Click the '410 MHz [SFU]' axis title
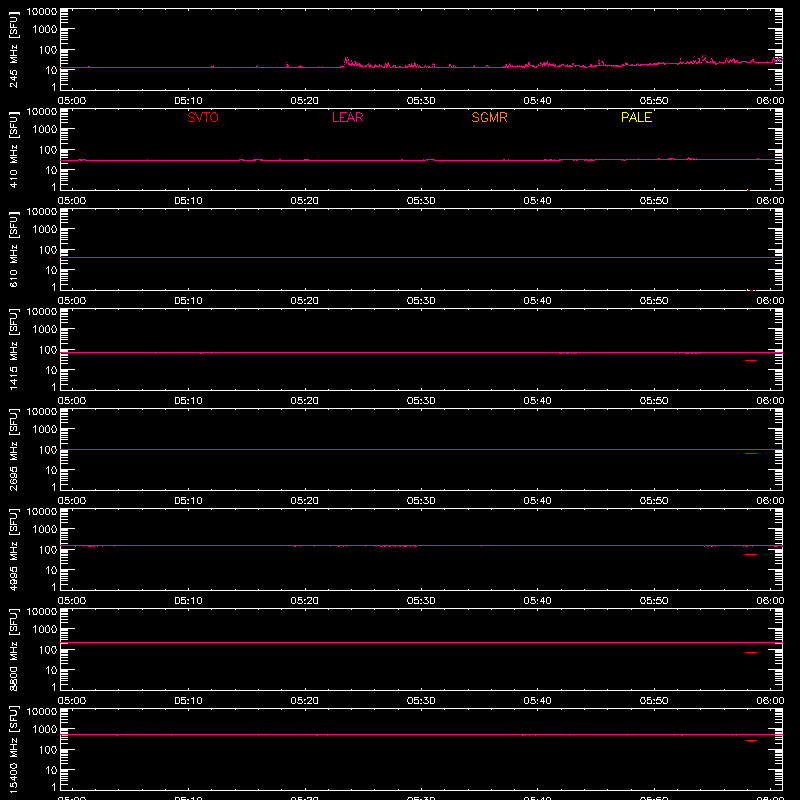The image size is (800, 800). pos(13,150)
